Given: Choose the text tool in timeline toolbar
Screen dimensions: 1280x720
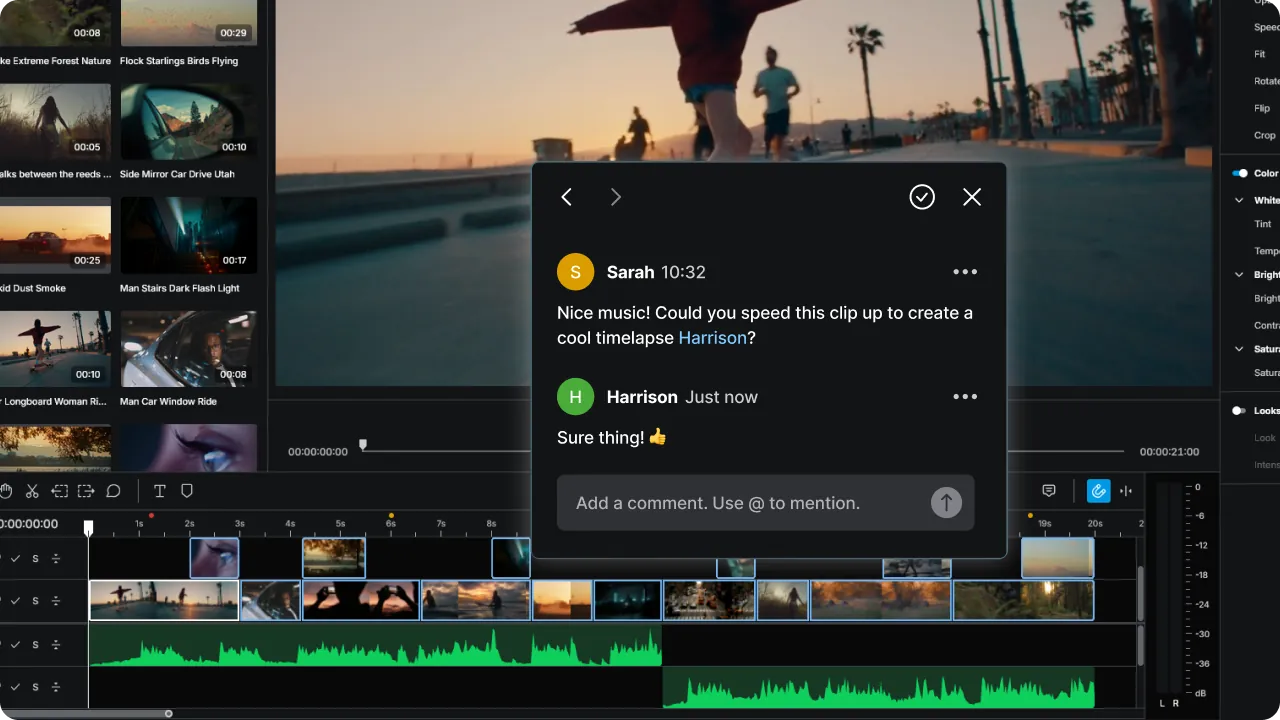Looking at the screenshot, I should coord(159,491).
